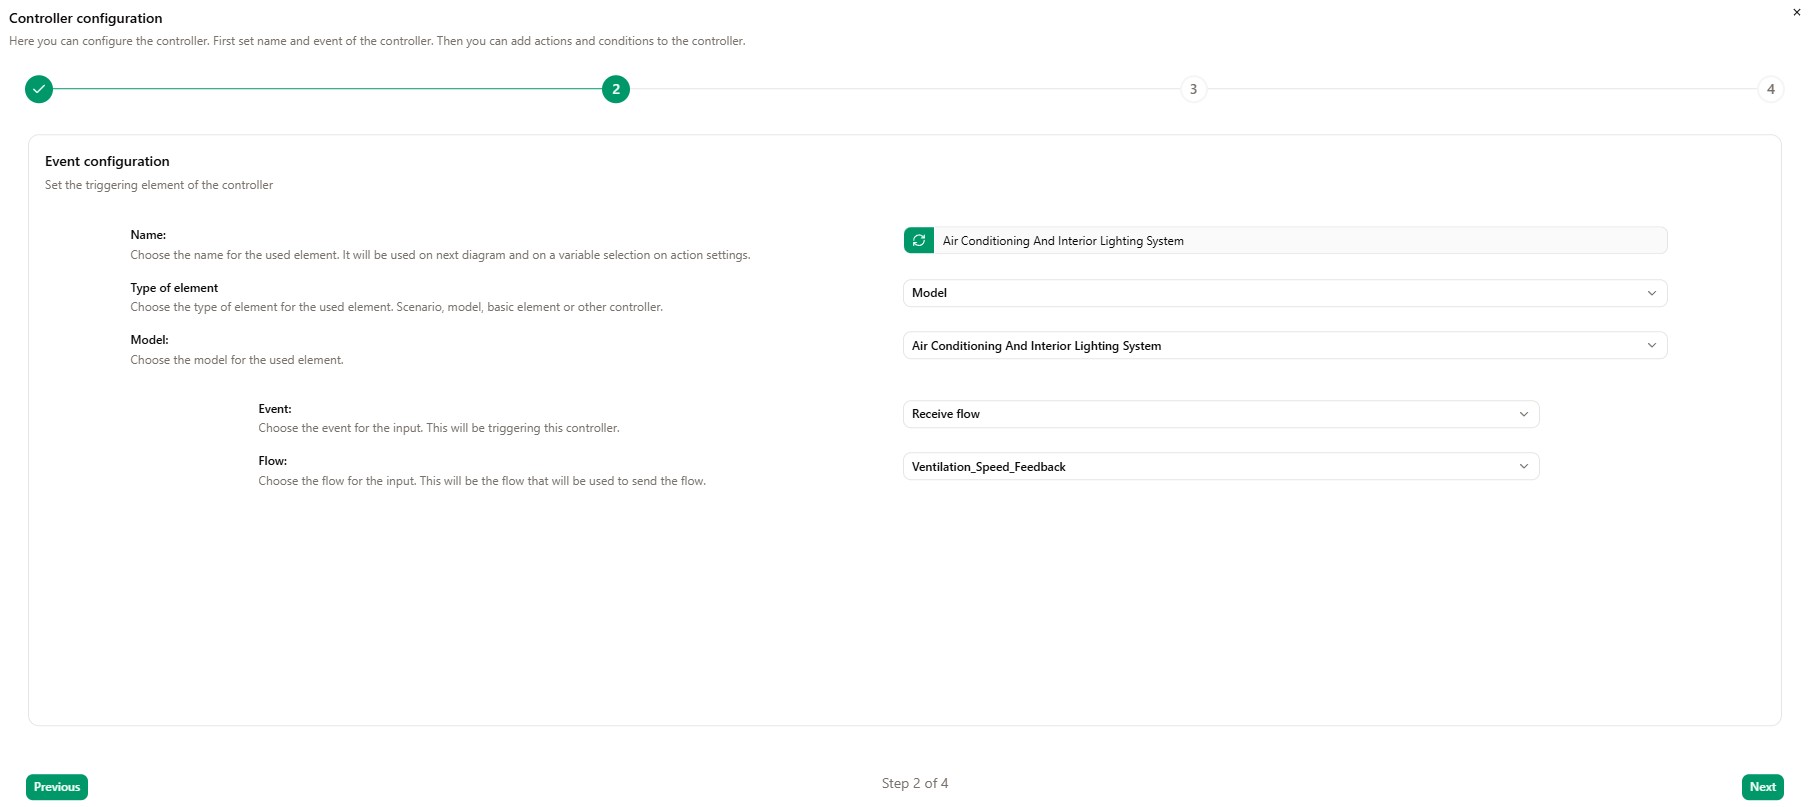
Task: Click the 'Type of element' label
Action: [174, 288]
